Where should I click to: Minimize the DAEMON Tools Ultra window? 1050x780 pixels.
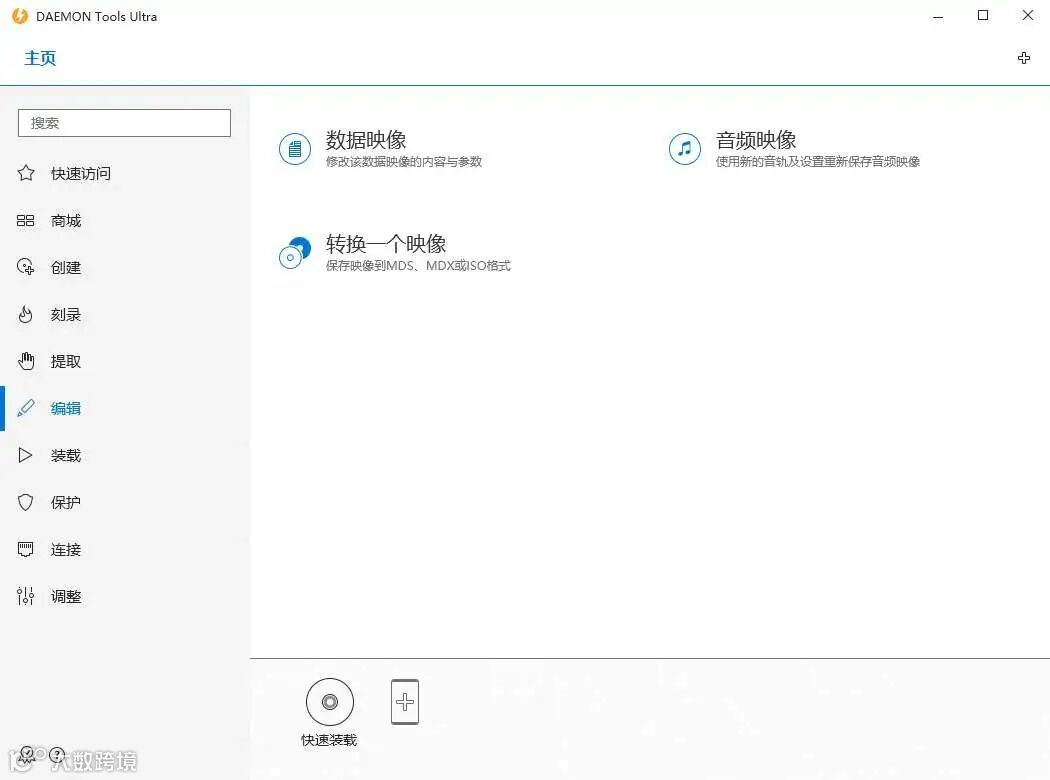[x=938, y=16]
